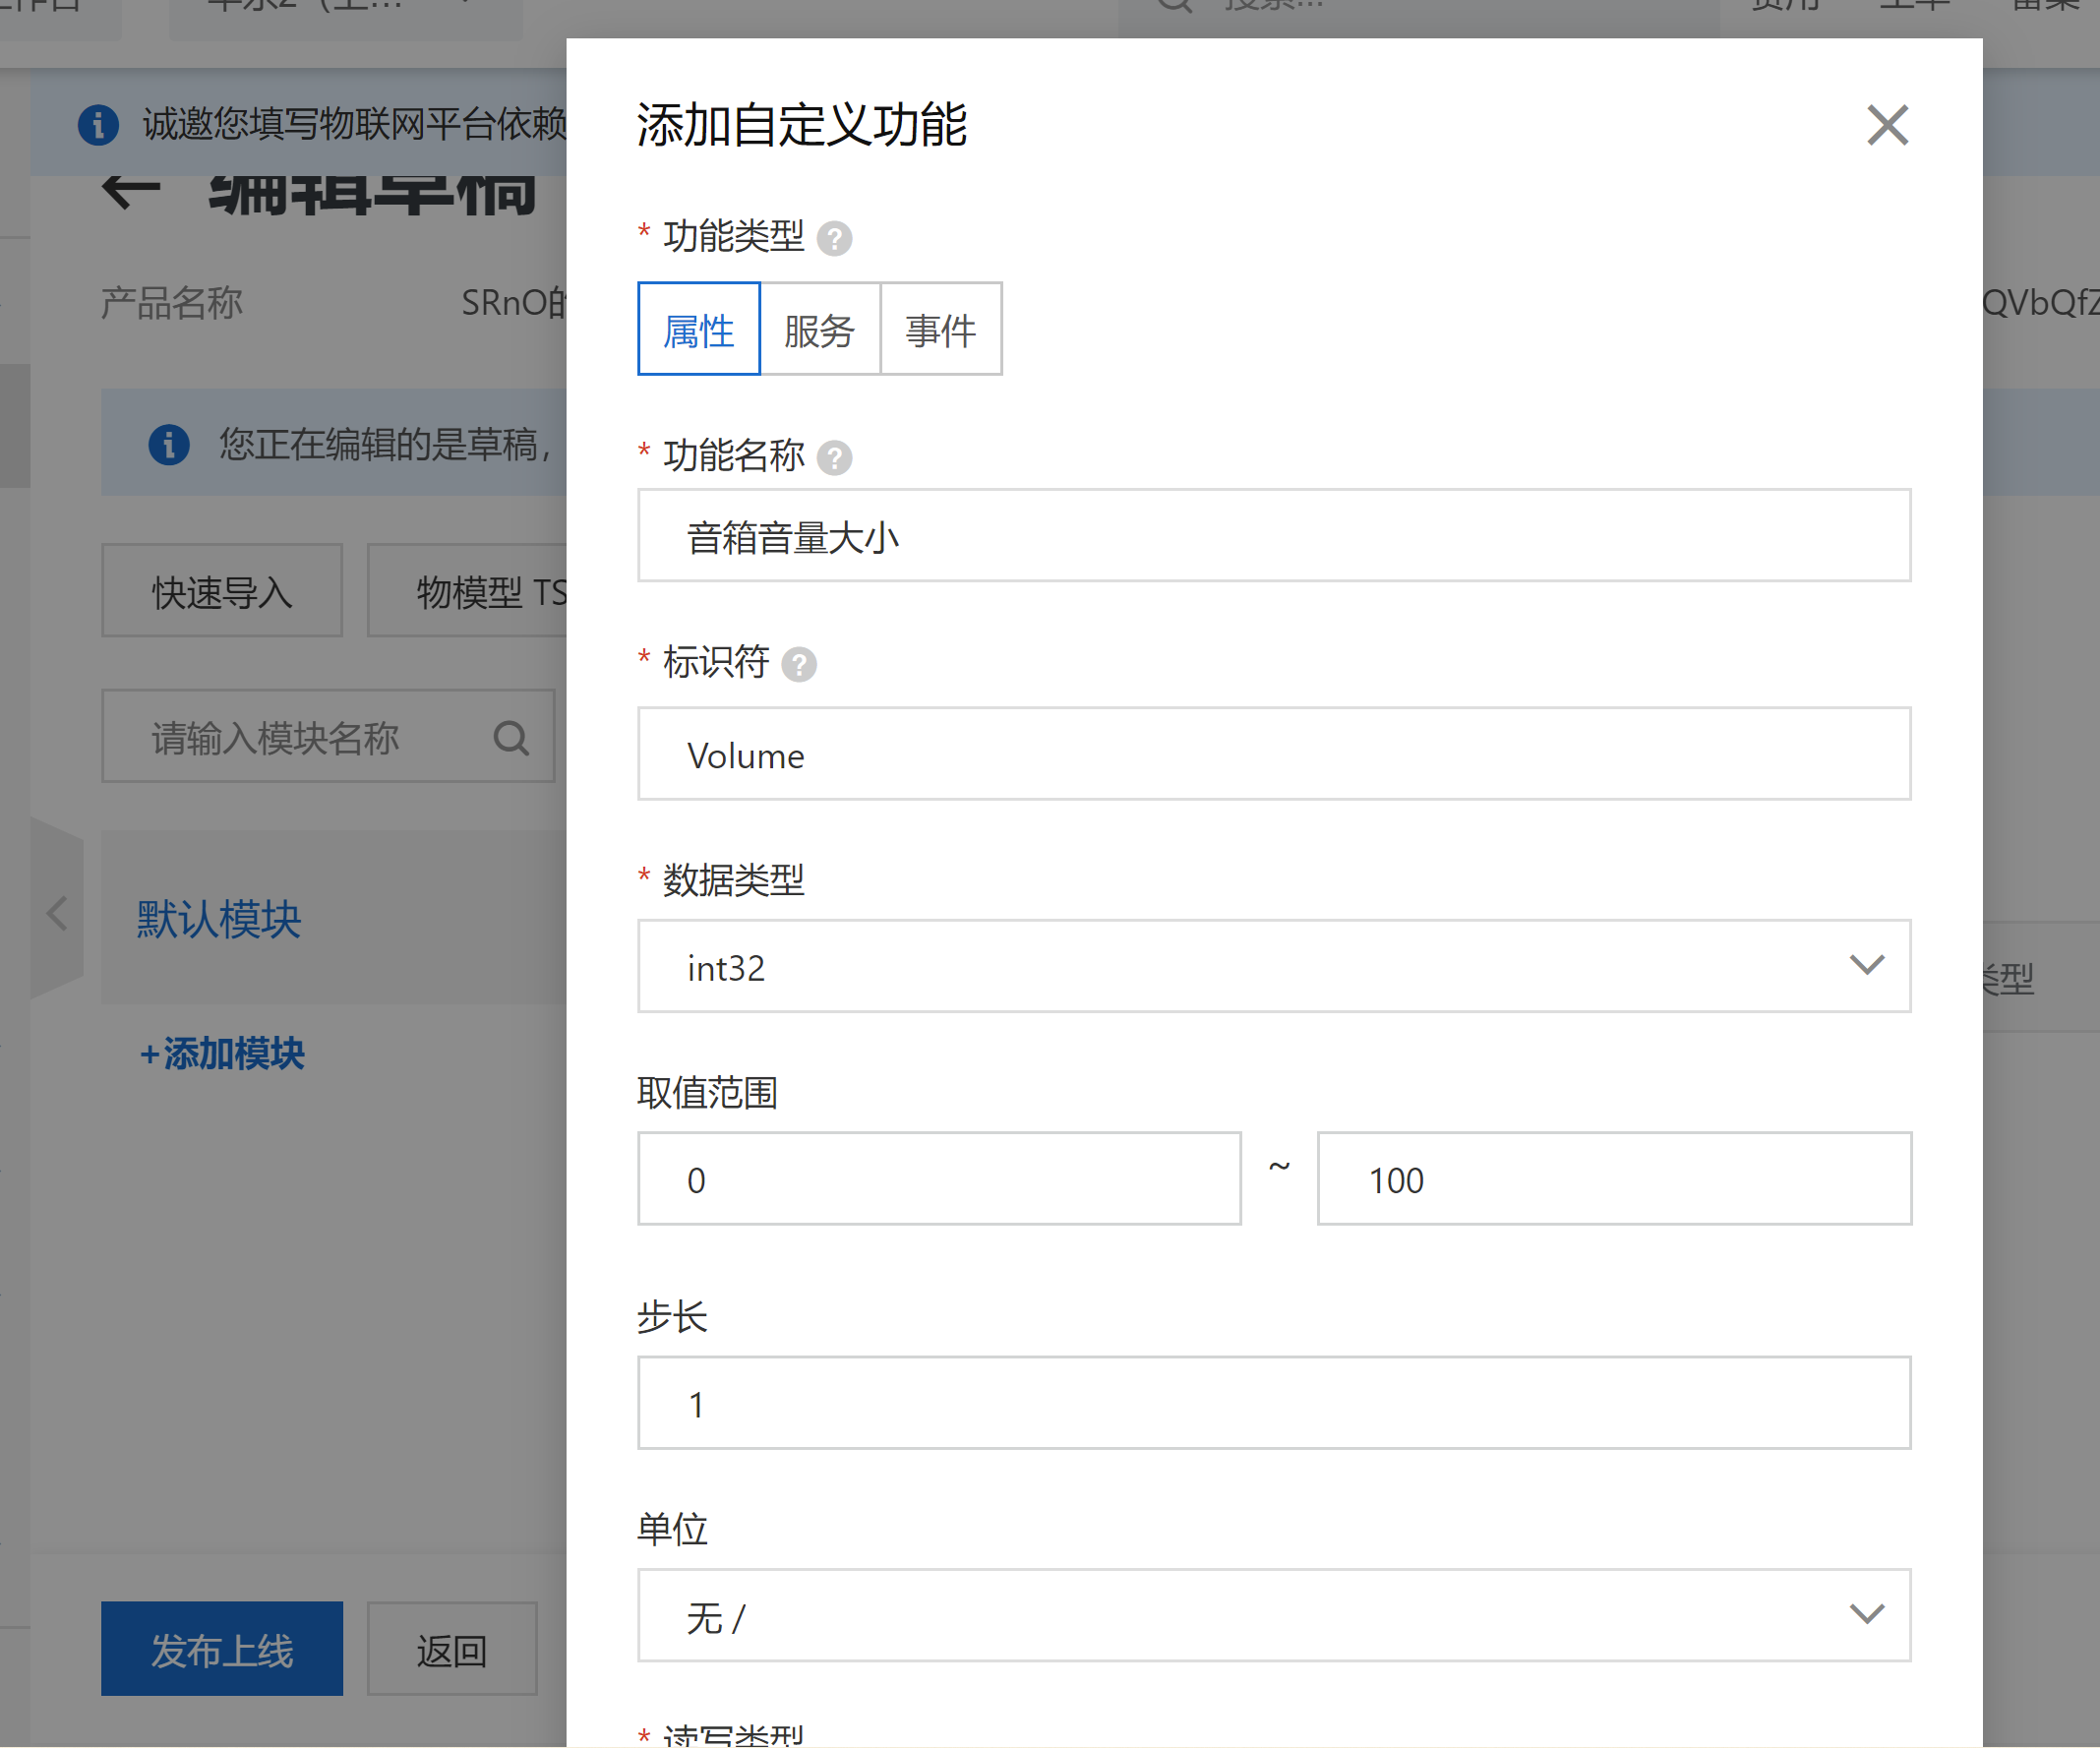Image resolution: width=2100 pixels, height=1748 pixels.
Task: Click the 步长 step input field
Action: [x=1273, y=1403]
